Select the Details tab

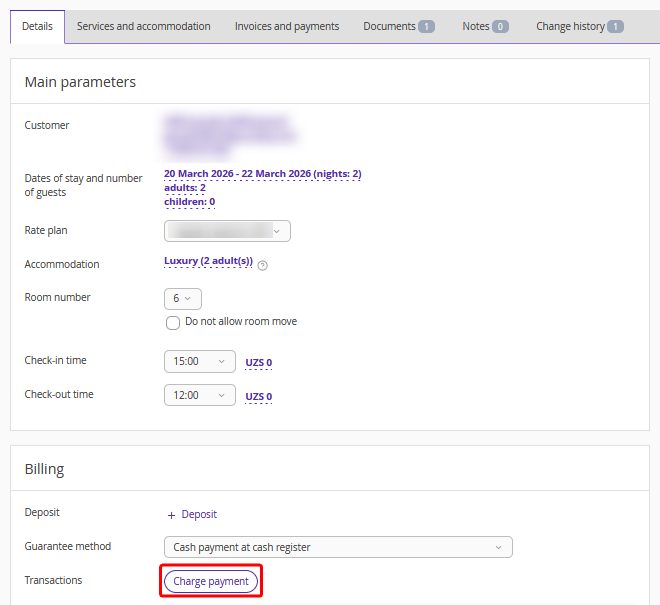click(37, 26)
